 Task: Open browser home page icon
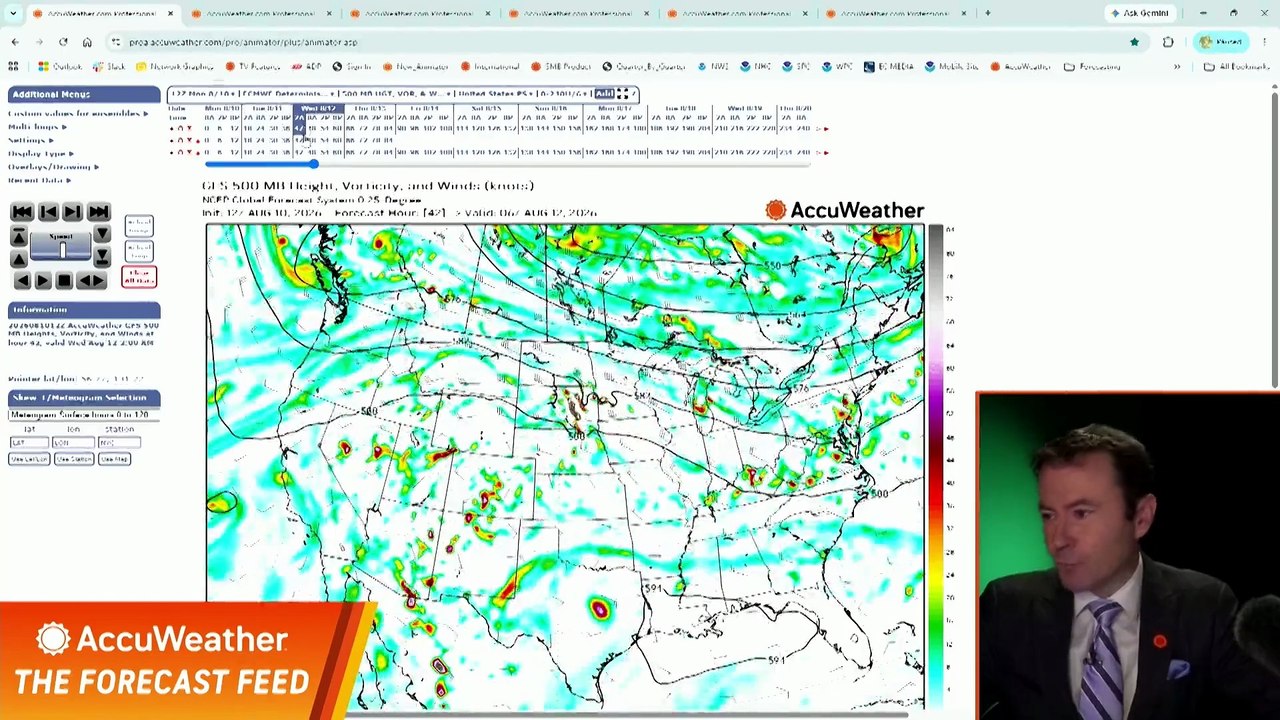(x=87, y=42)
